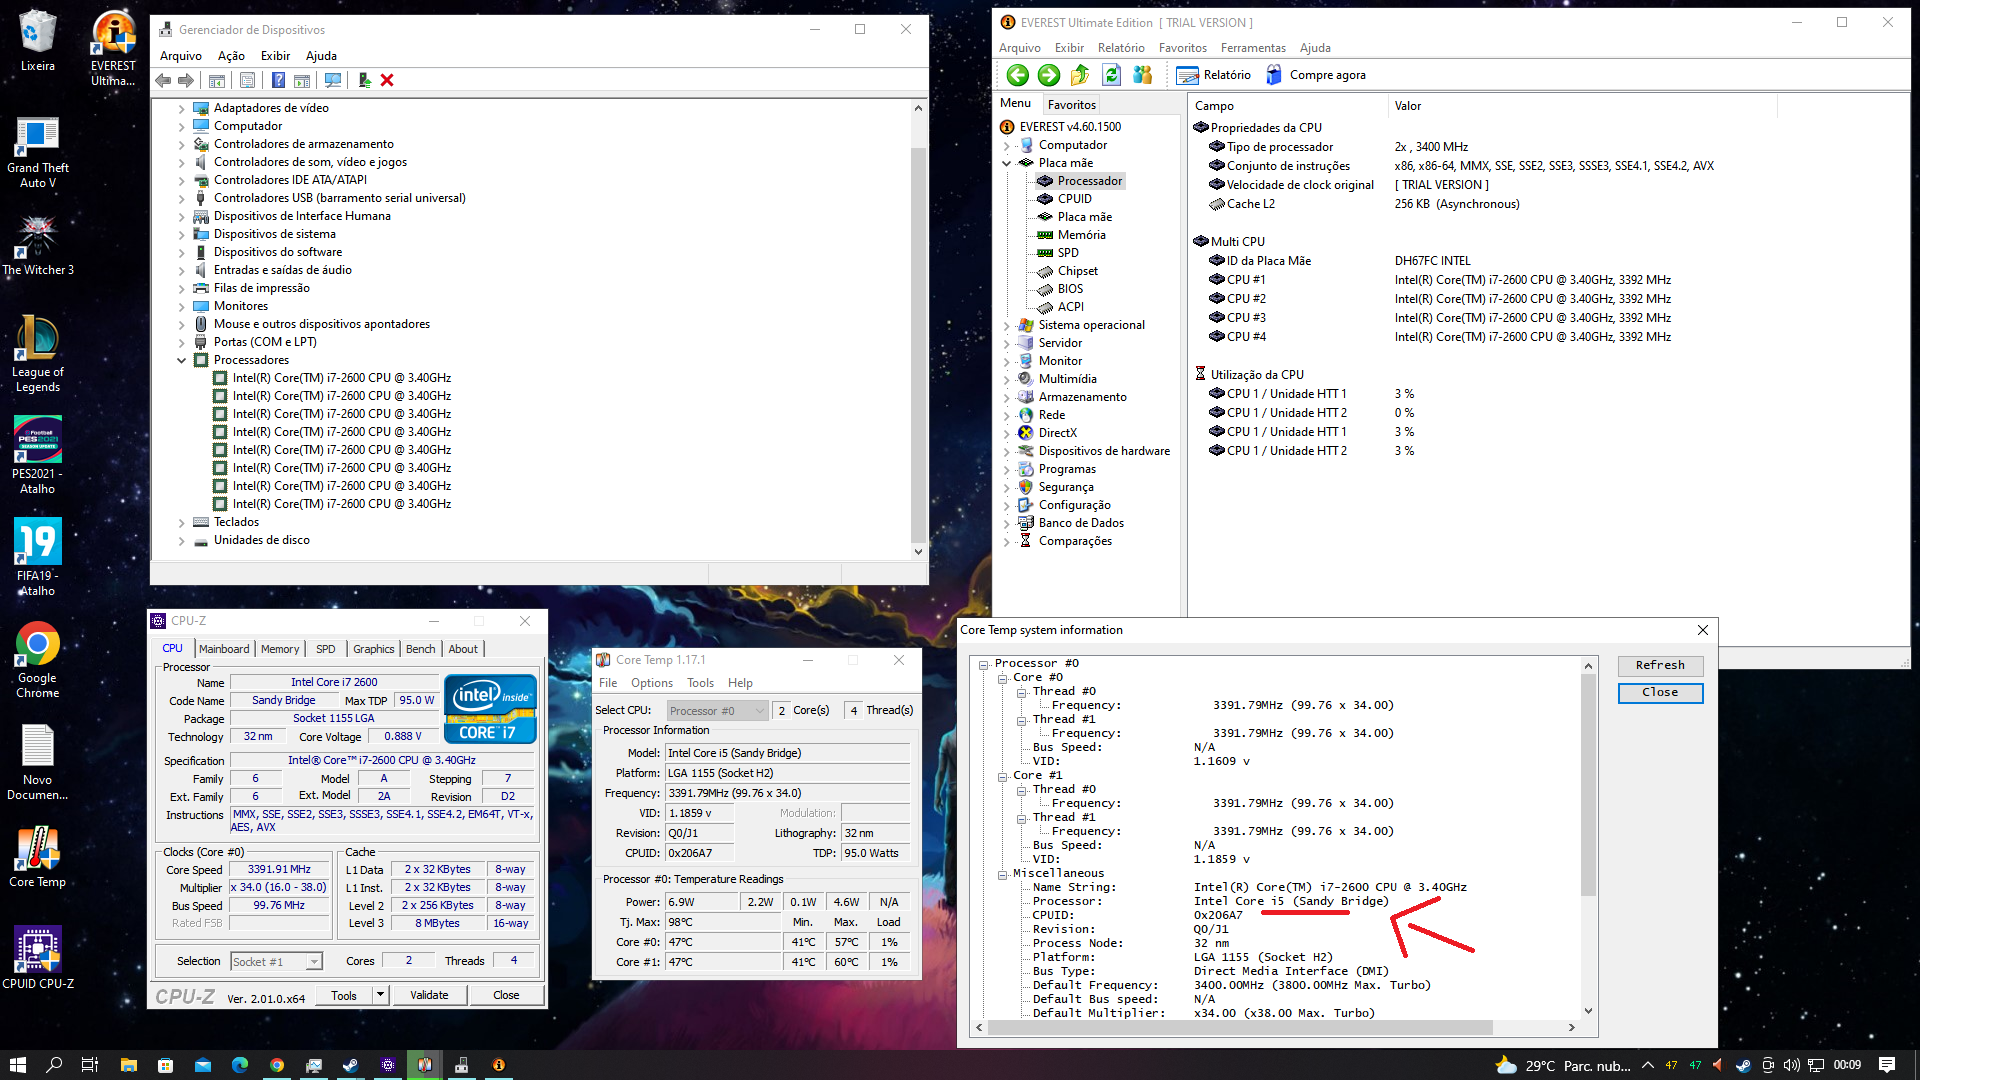Click the volume speaker icon in system tray
1998x1080 pixels.
click(x=1791, y=1065)
